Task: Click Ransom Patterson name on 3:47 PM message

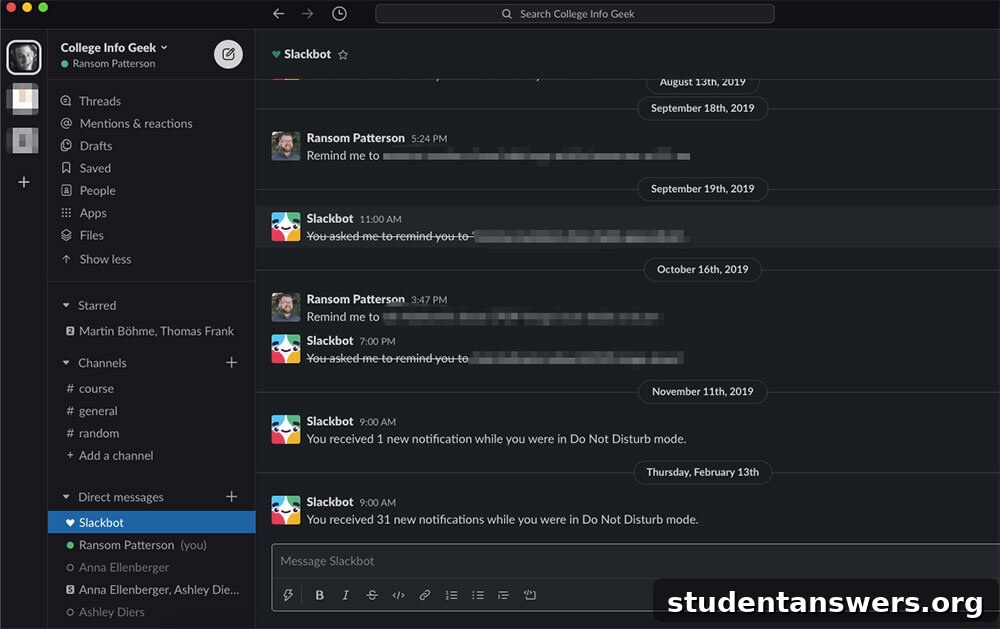Action: pyautogui.click(x=355, y=299)
